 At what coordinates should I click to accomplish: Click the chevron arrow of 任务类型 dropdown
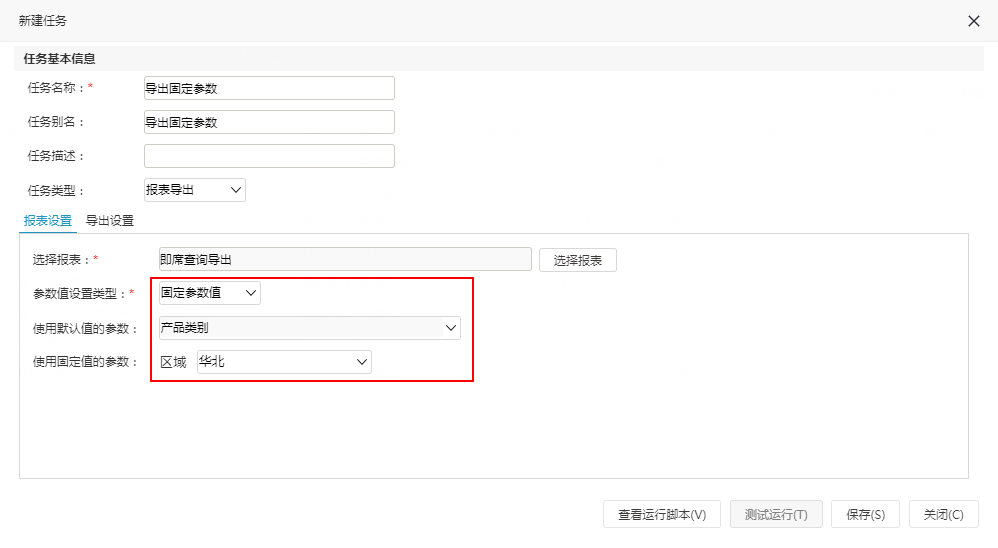(235, 190)
